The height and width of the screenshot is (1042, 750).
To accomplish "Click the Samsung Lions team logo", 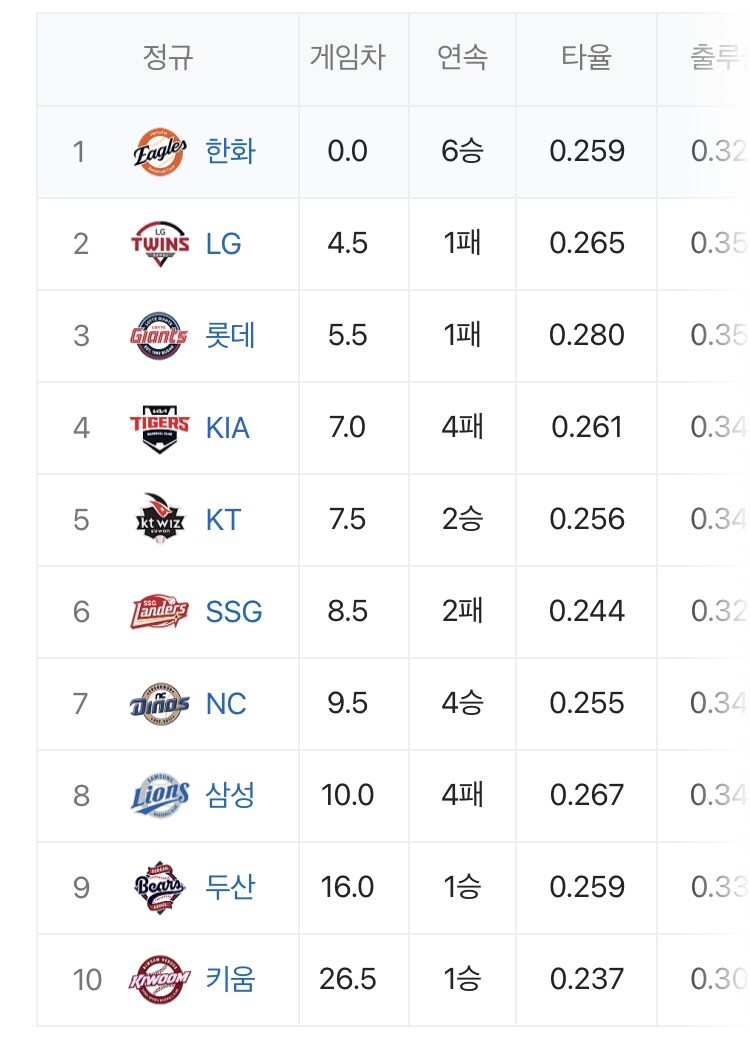I will point(159,795).
